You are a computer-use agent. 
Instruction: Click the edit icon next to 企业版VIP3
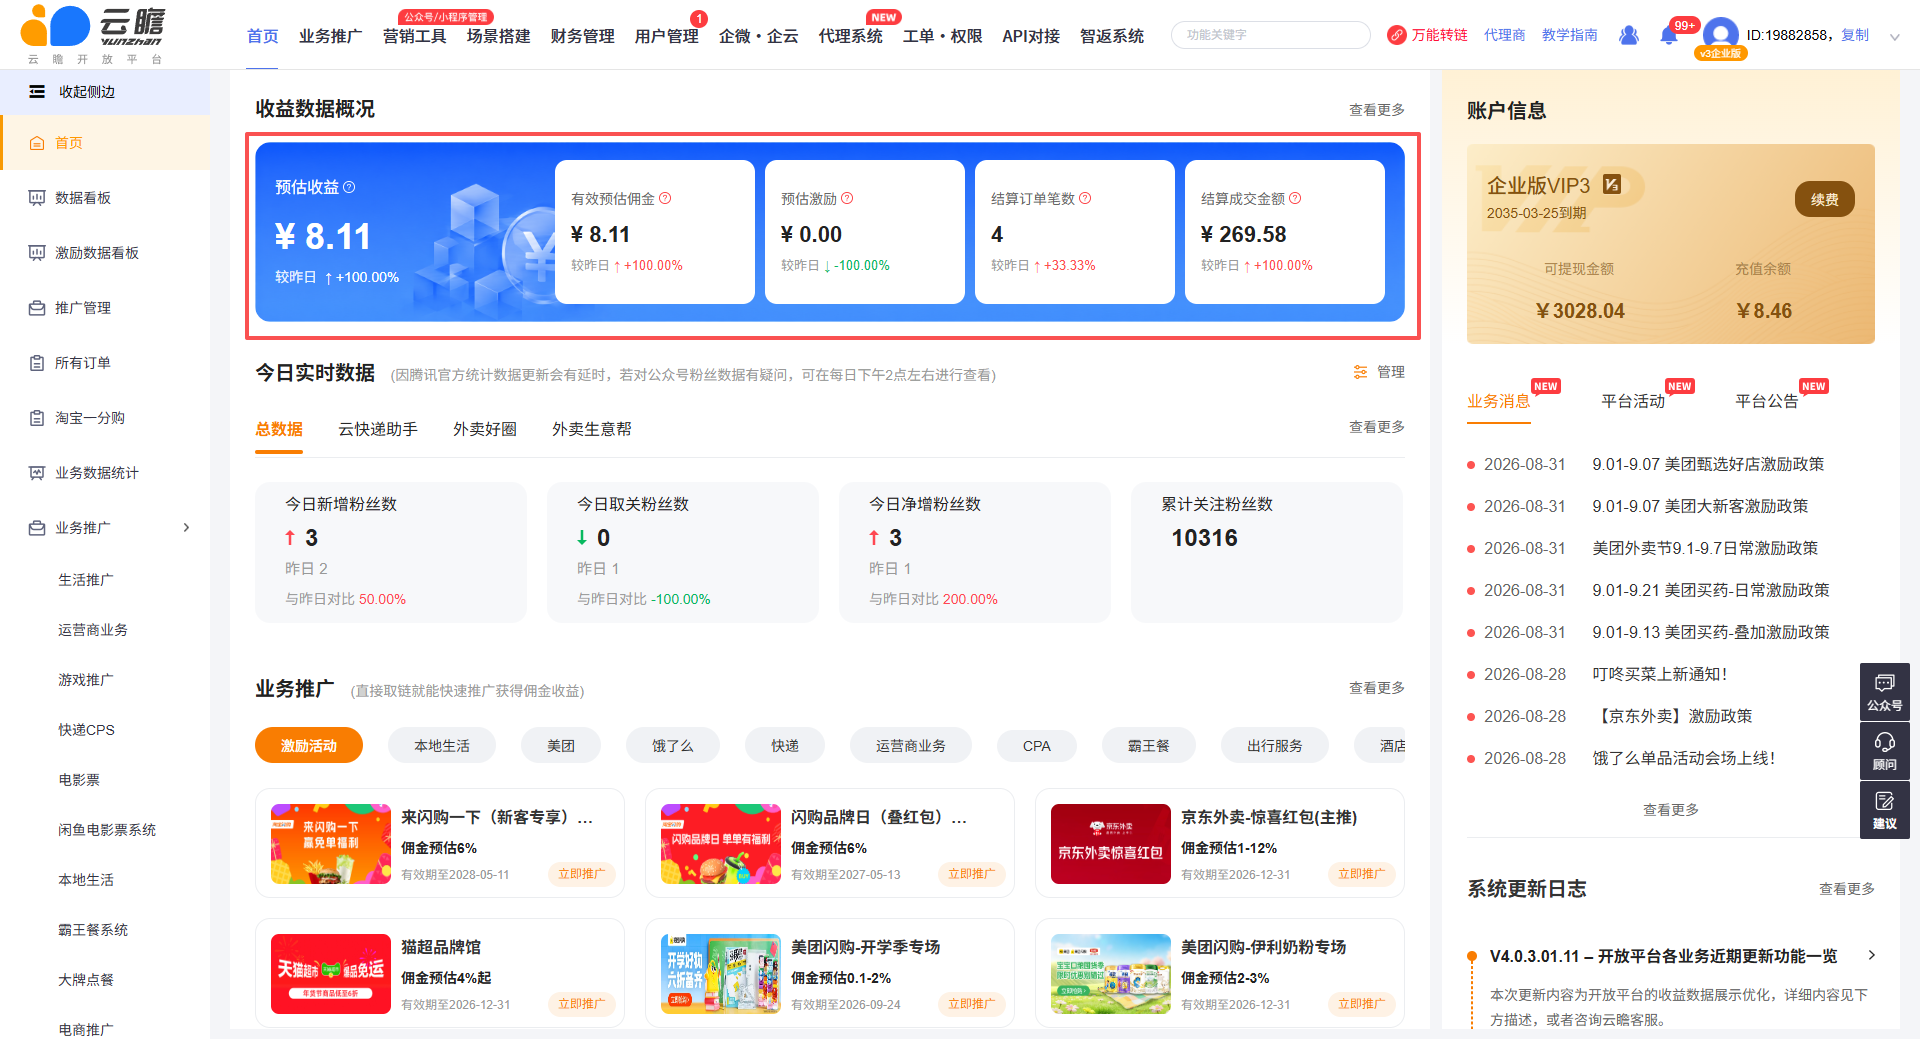point(1612,184)
